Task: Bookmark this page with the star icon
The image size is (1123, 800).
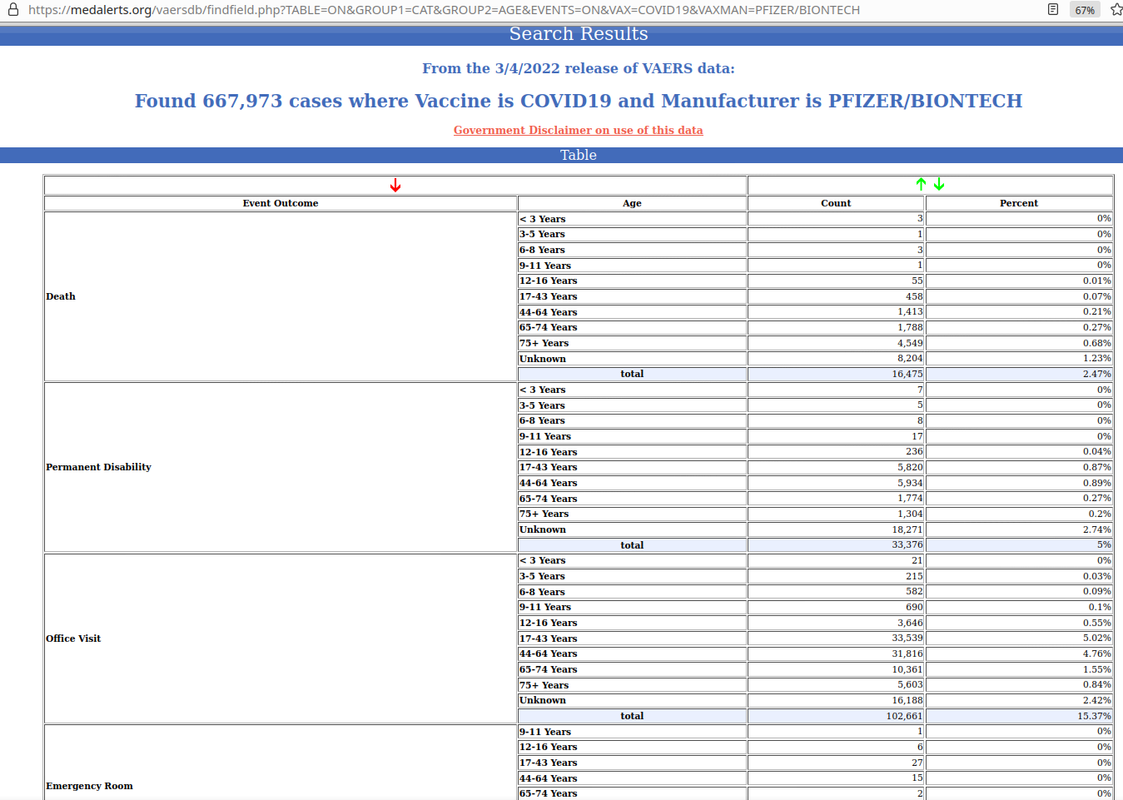Action: (x=1116, y=10)
